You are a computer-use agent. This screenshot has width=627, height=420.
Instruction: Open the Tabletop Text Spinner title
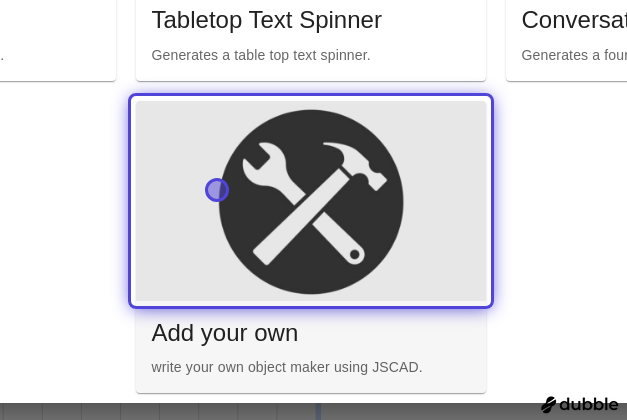267,20
